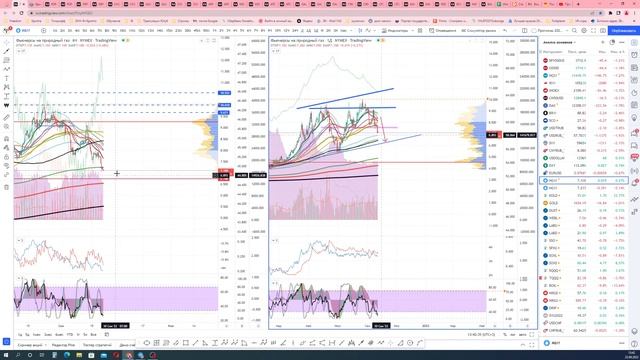Select the SPX500USD row in watchlist
Viewport: 640px width, 360px height.
tap(584, 60)
